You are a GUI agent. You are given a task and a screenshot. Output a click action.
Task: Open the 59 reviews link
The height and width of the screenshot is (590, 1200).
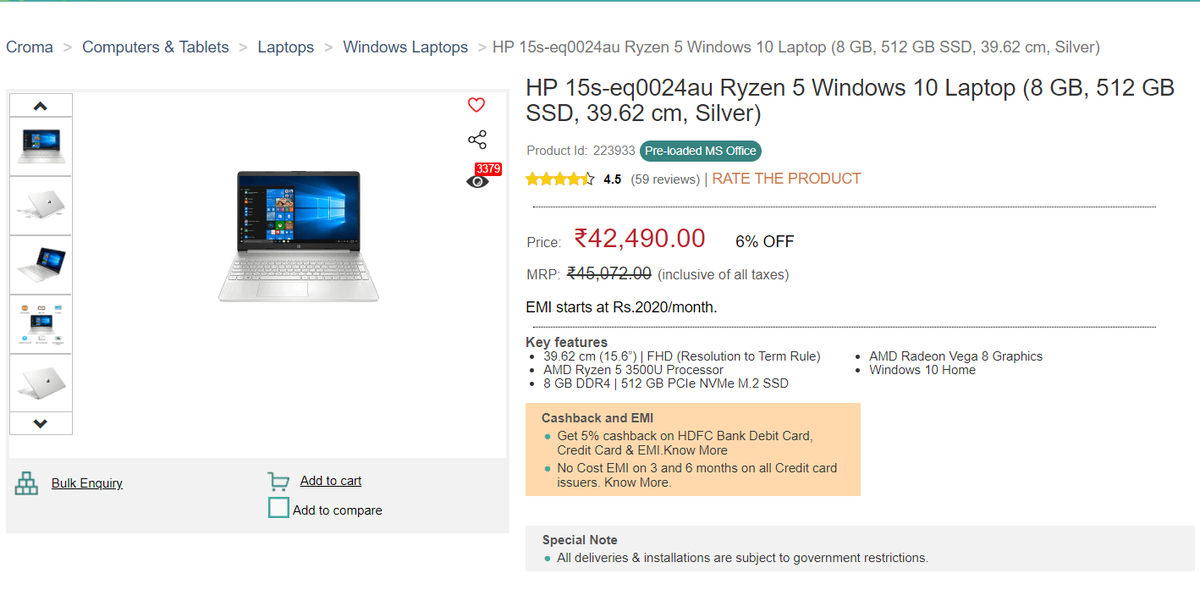coord(665,179)
